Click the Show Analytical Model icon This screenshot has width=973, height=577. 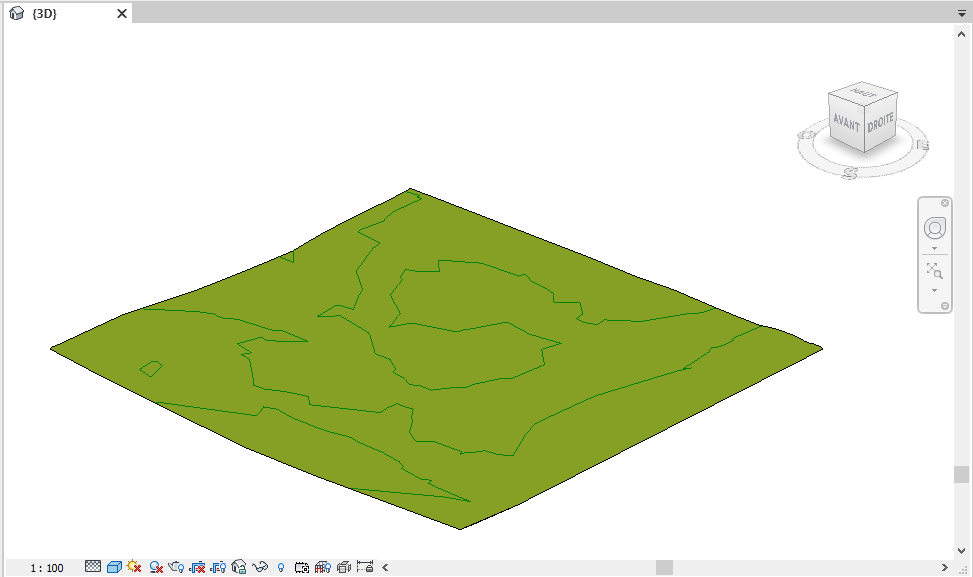click(322, 567)
